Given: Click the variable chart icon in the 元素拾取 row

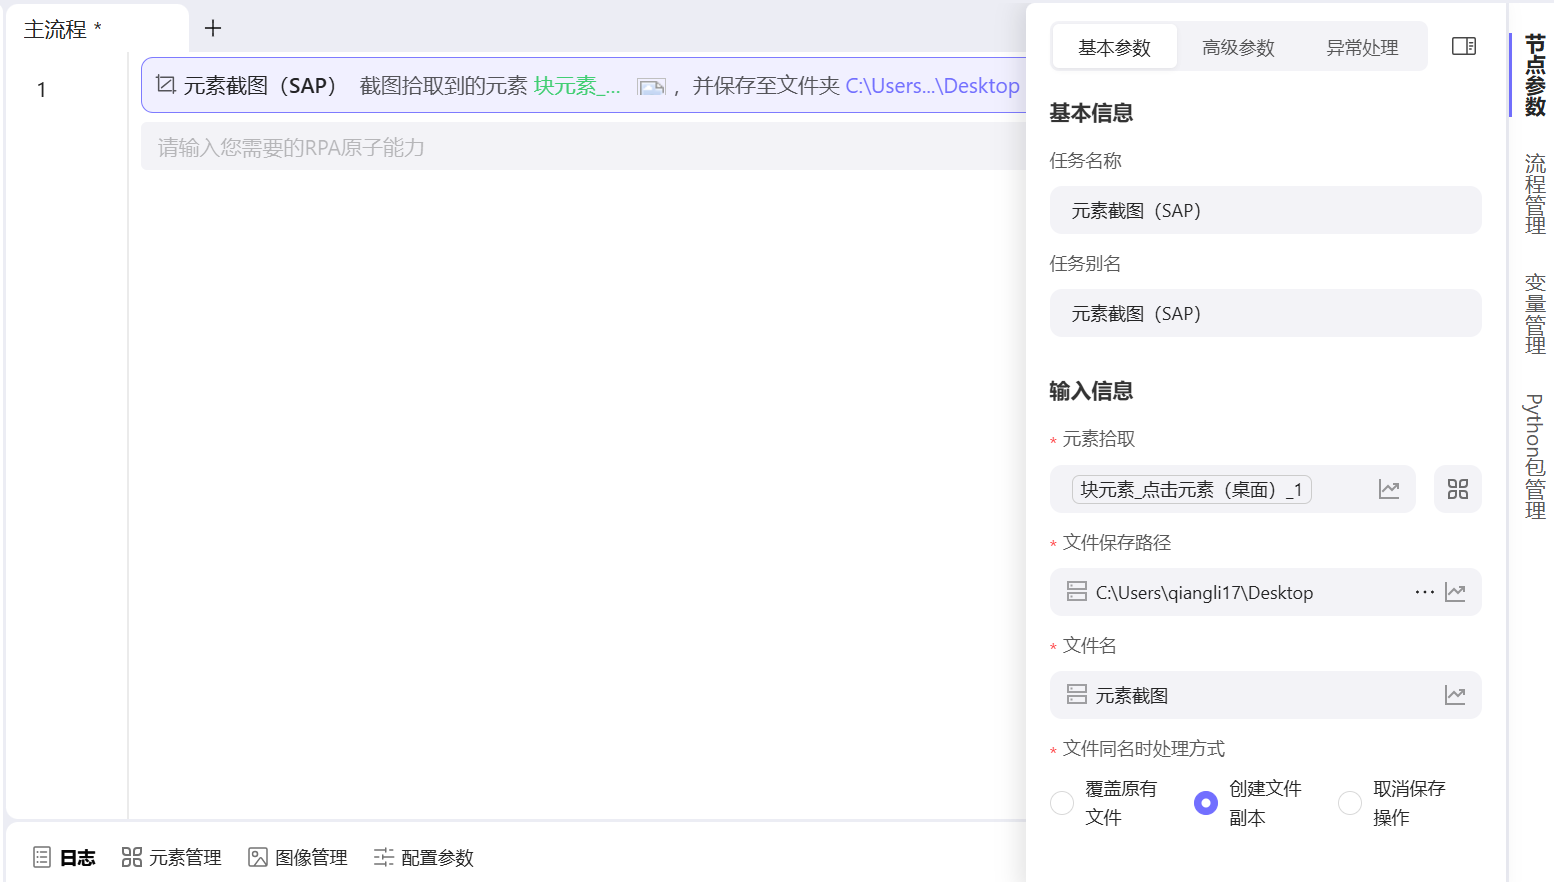Looking at the screenshot, I should click(x=1390, y=489).
